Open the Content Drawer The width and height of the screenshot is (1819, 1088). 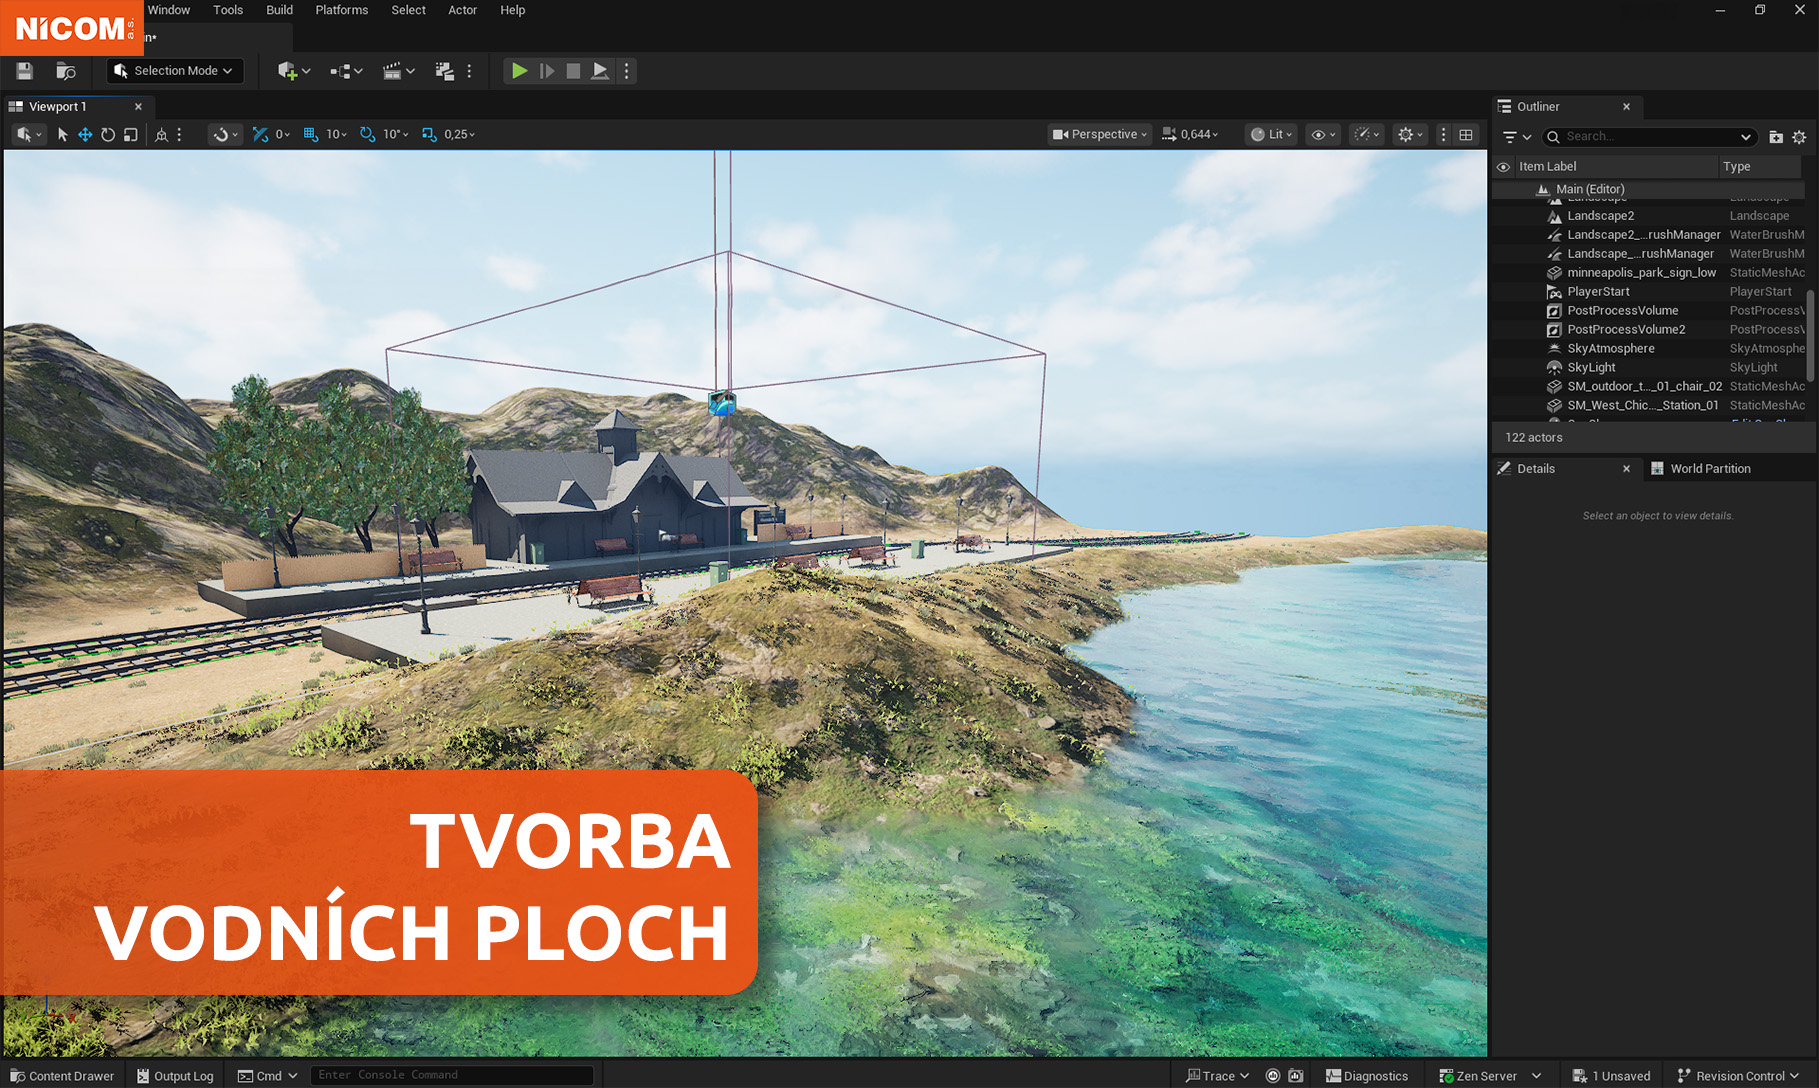click(62, 1076)
